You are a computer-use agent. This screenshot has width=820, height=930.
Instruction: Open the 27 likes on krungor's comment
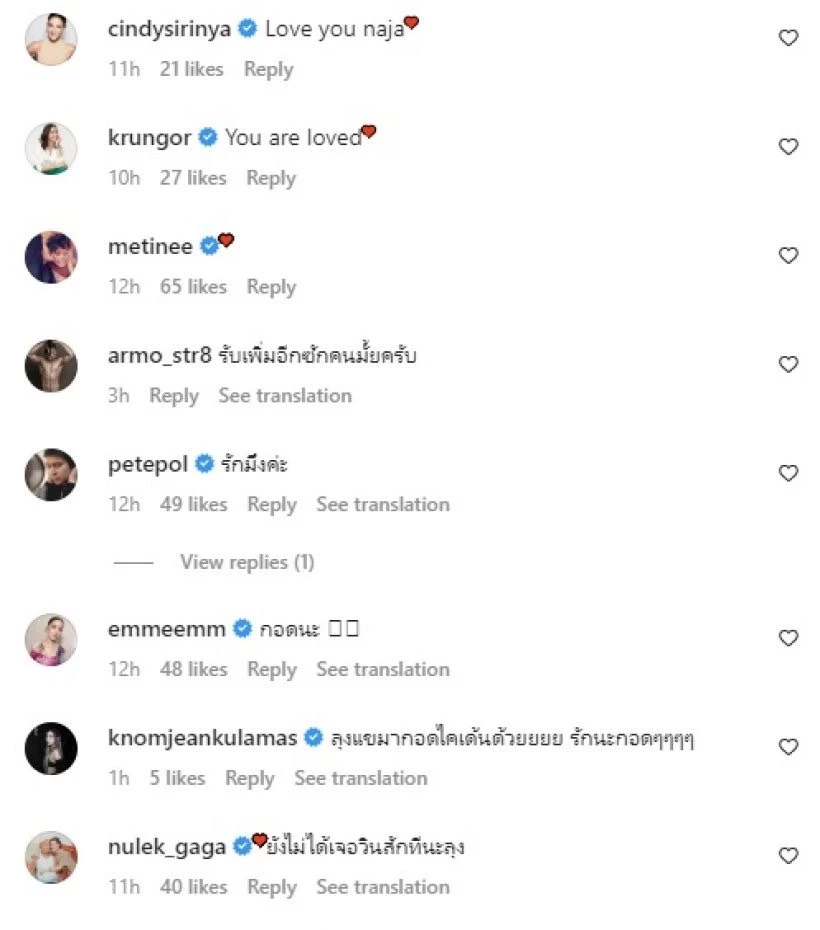[193, 178]
